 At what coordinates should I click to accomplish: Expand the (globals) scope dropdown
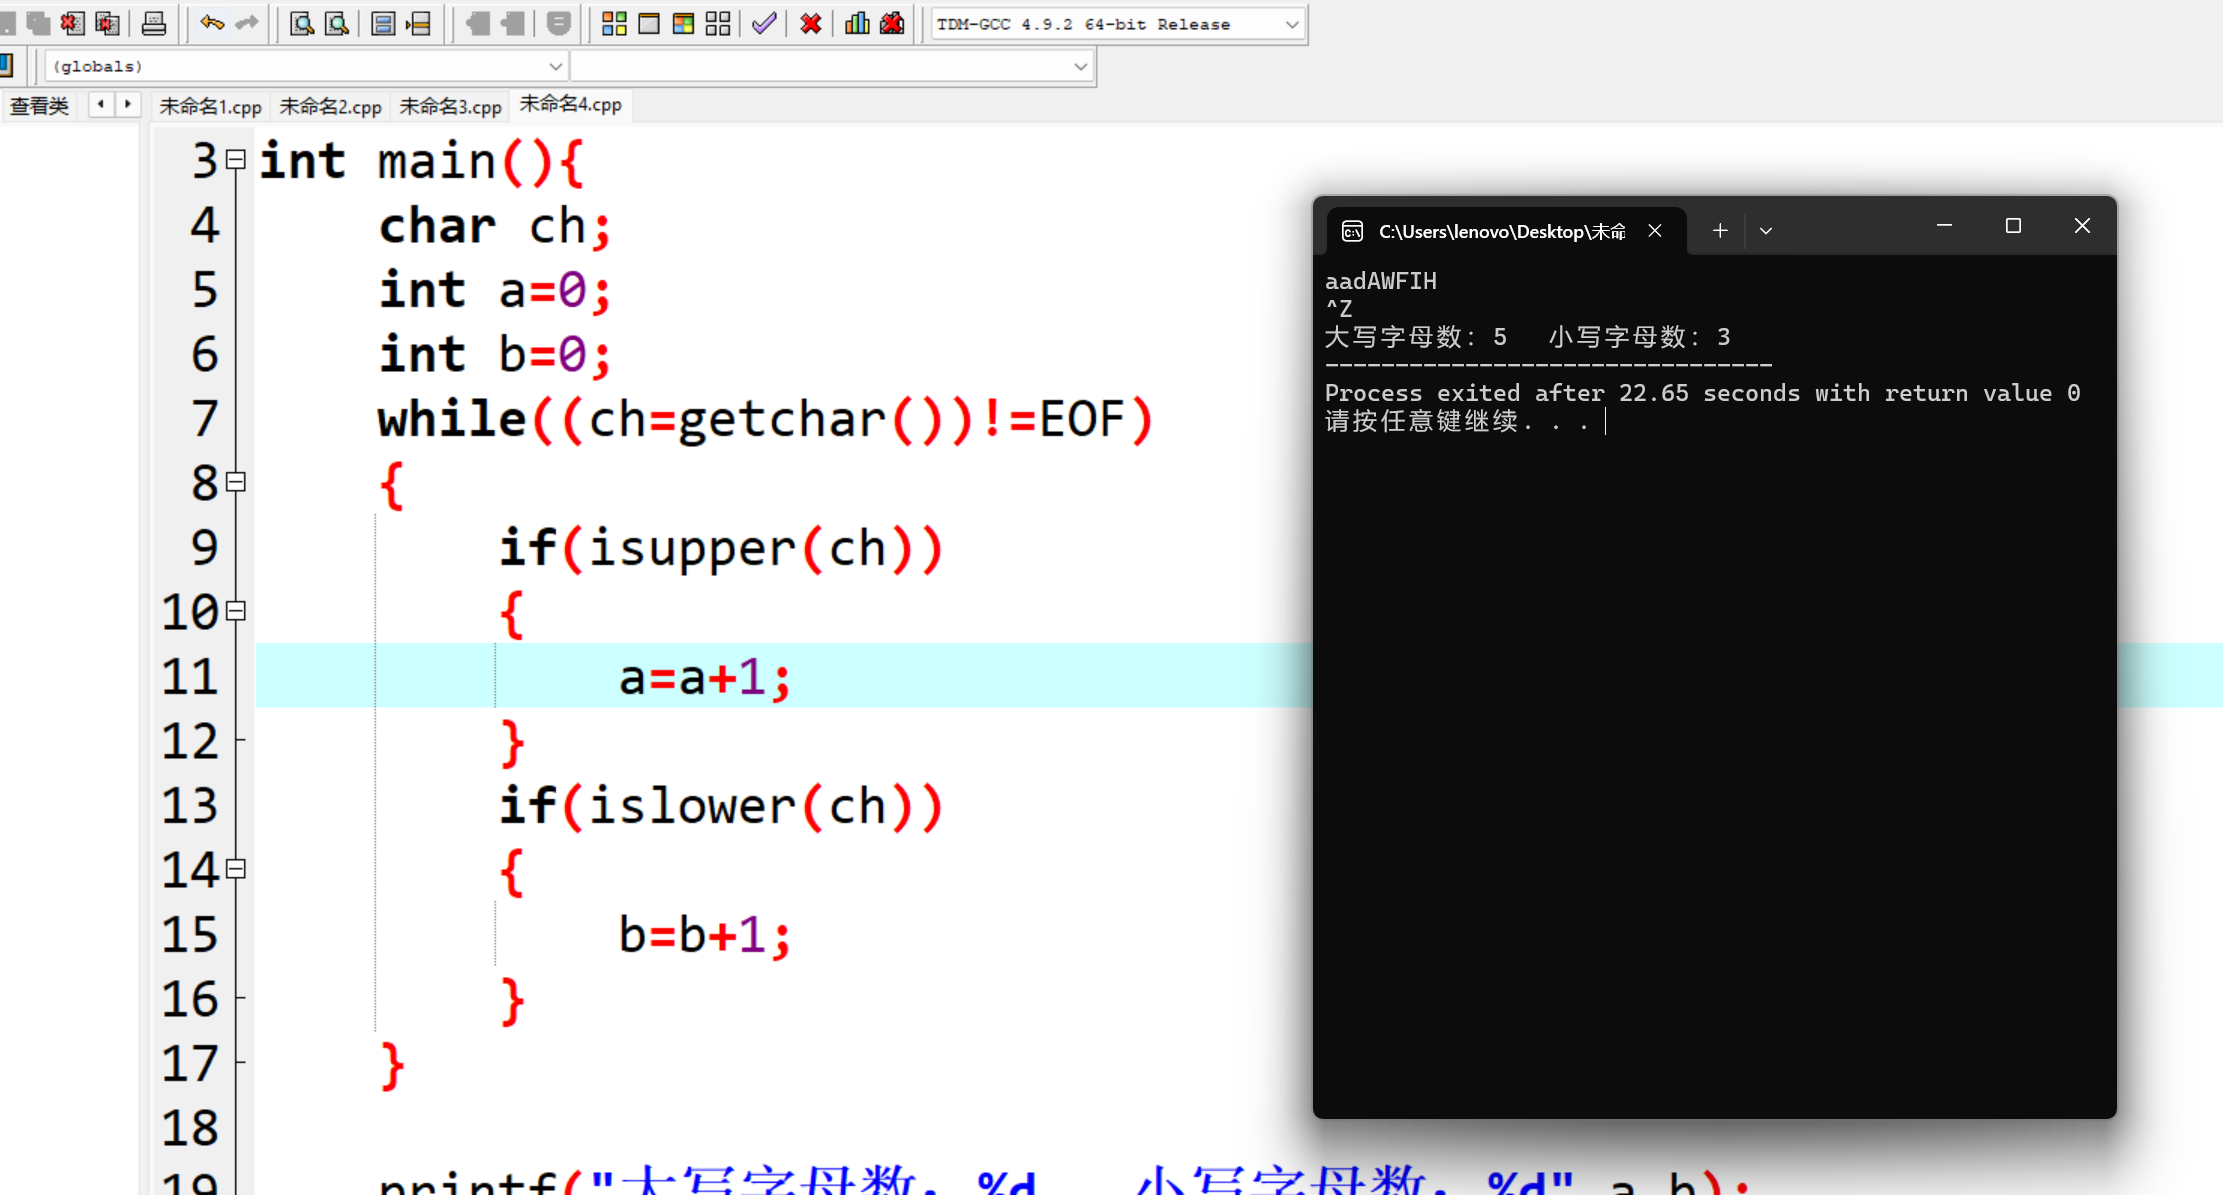555,66
